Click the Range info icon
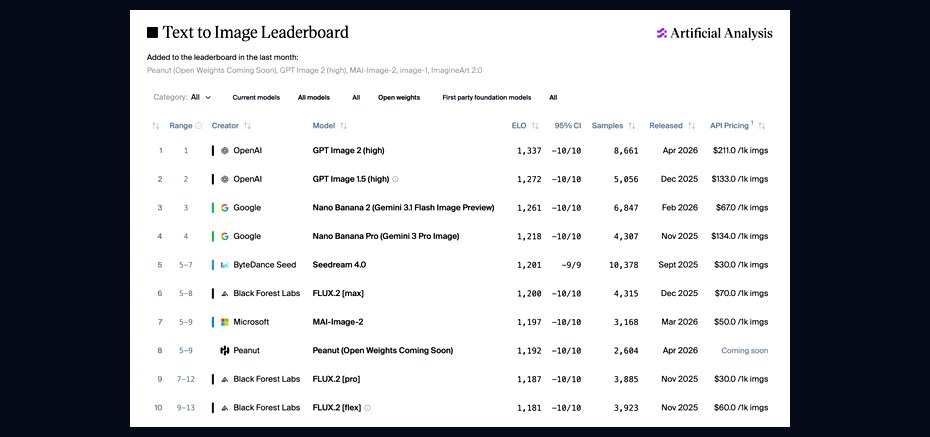 tap(199, 126)
